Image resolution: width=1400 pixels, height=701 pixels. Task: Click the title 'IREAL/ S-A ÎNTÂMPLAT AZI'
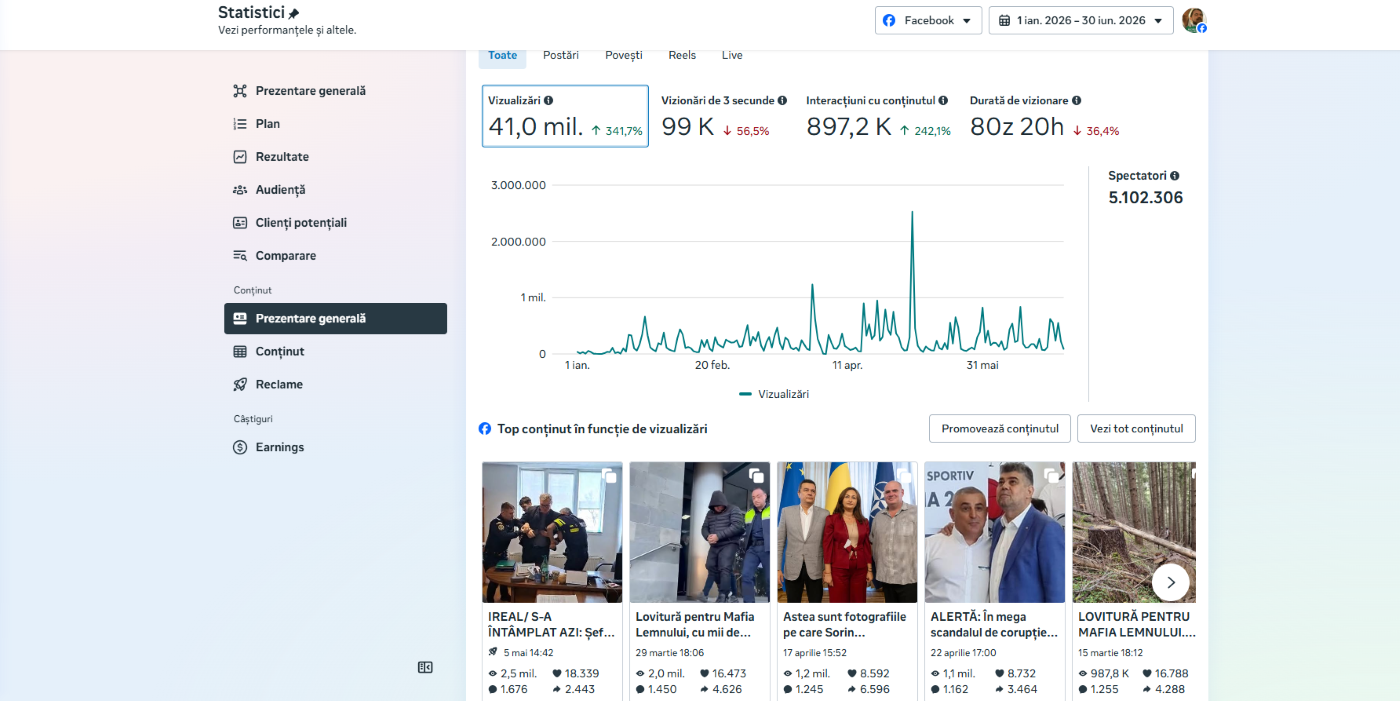(x=551, y=625)
